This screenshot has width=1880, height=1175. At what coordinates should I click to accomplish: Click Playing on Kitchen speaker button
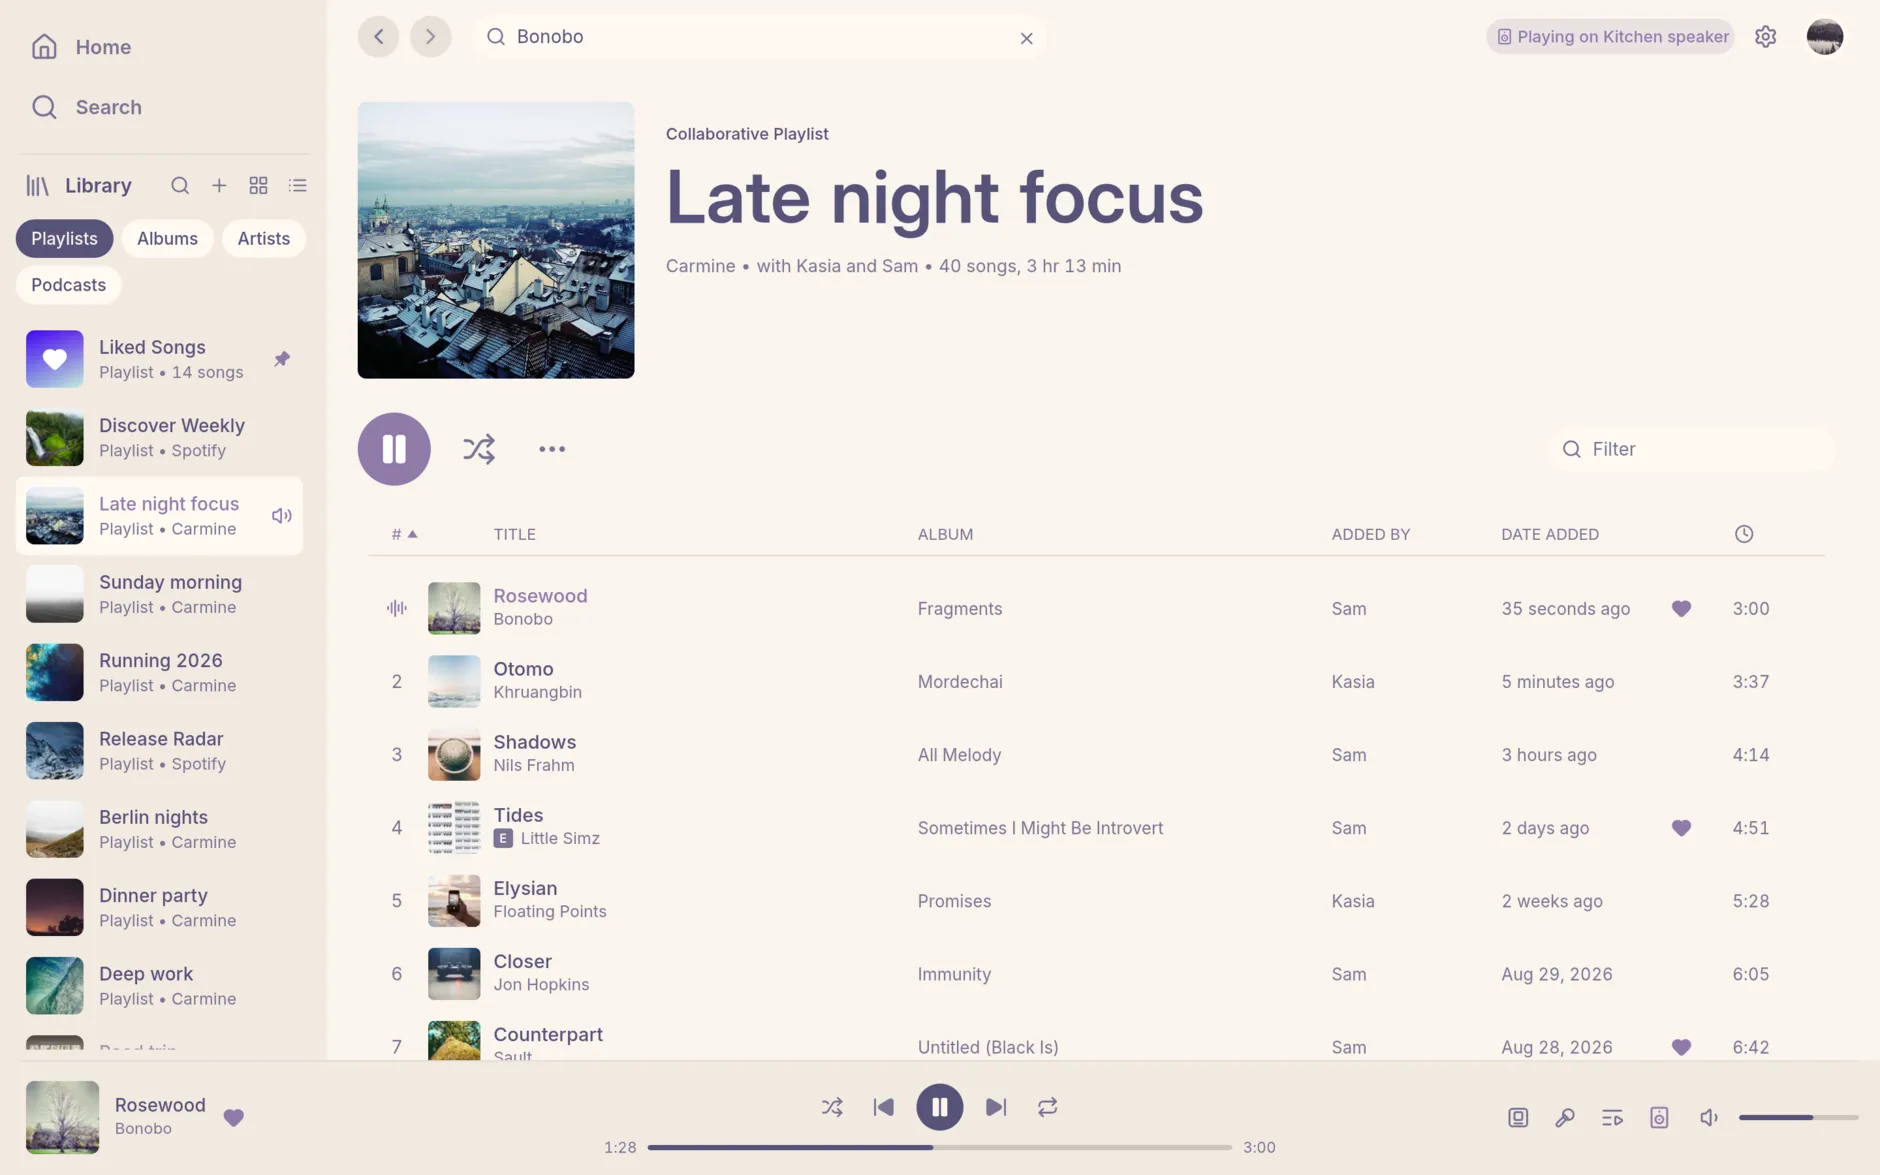click(1610, 37)
